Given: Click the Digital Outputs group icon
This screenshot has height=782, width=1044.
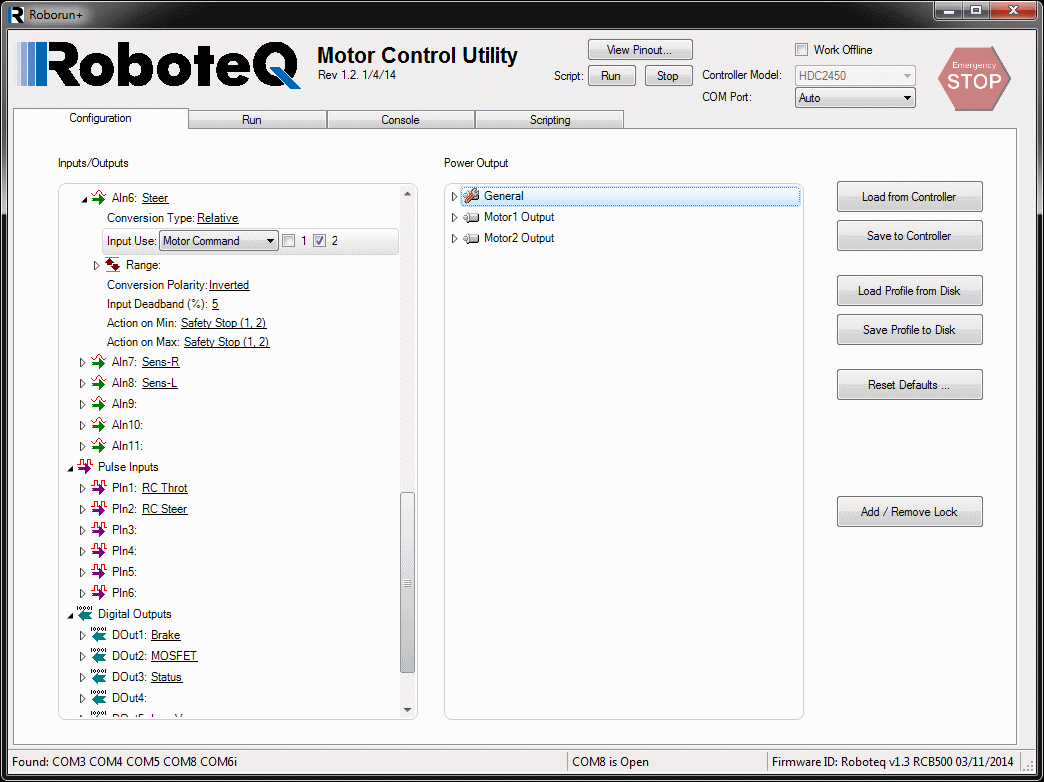Looking at the screenshot, I should point(85,614).
